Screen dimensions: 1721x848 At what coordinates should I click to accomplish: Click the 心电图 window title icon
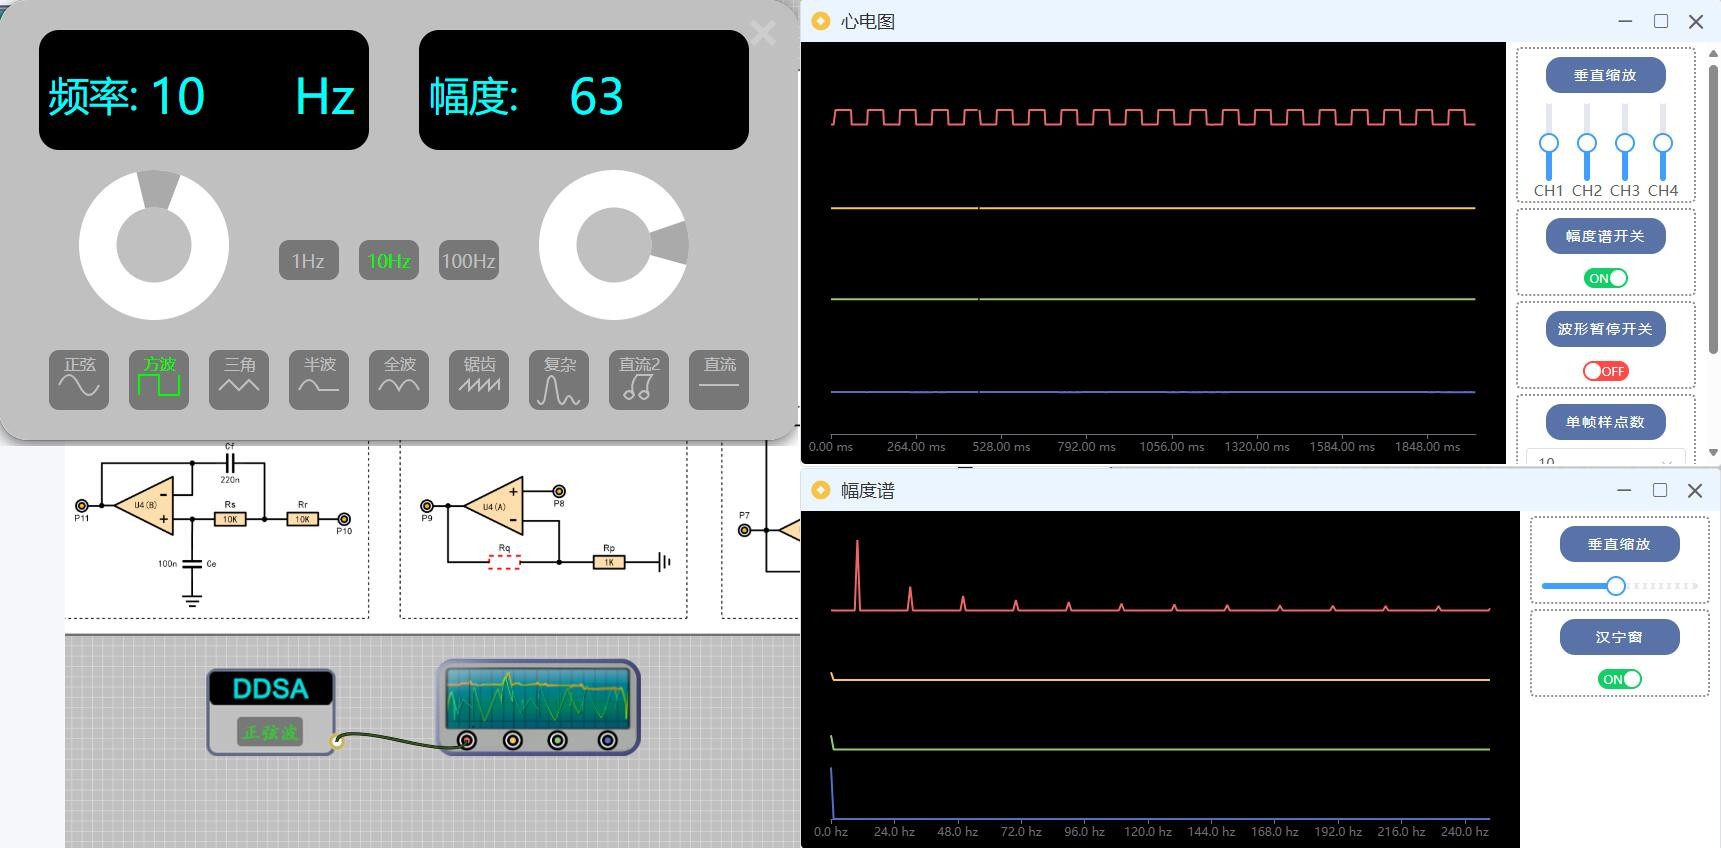tap(821, 21)
